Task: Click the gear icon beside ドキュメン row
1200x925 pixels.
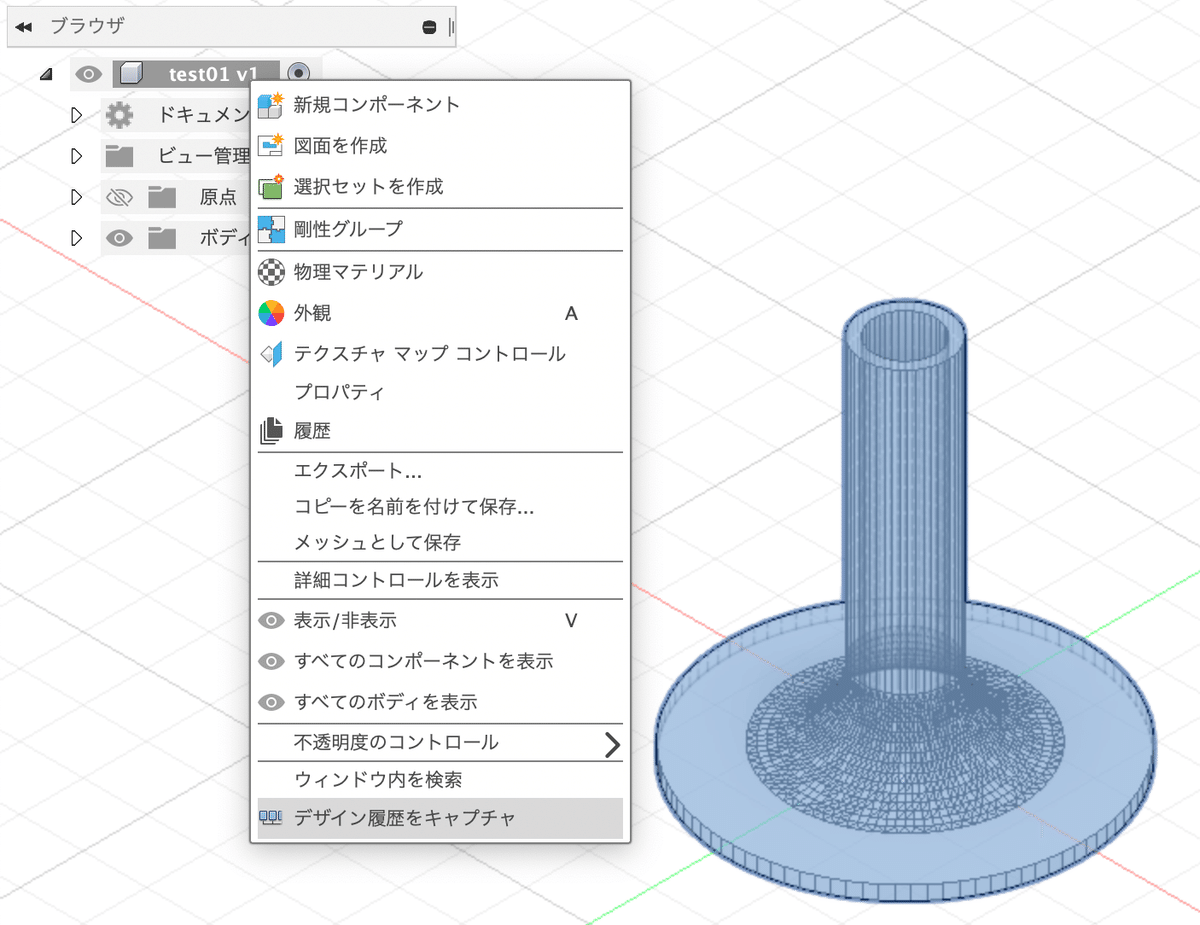Action: tap(119, 115)
